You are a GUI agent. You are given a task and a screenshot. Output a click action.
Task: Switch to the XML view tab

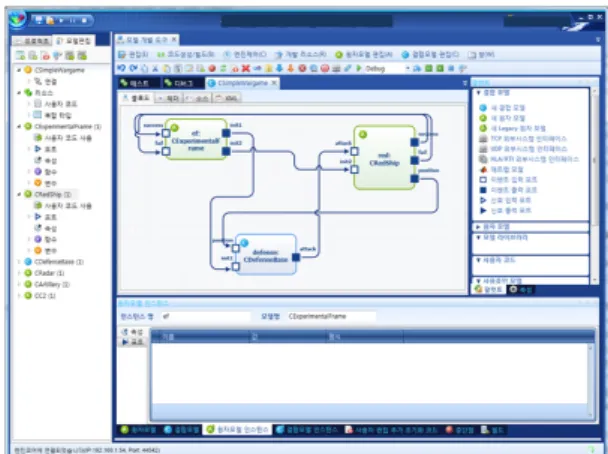(x=227, y=98)
